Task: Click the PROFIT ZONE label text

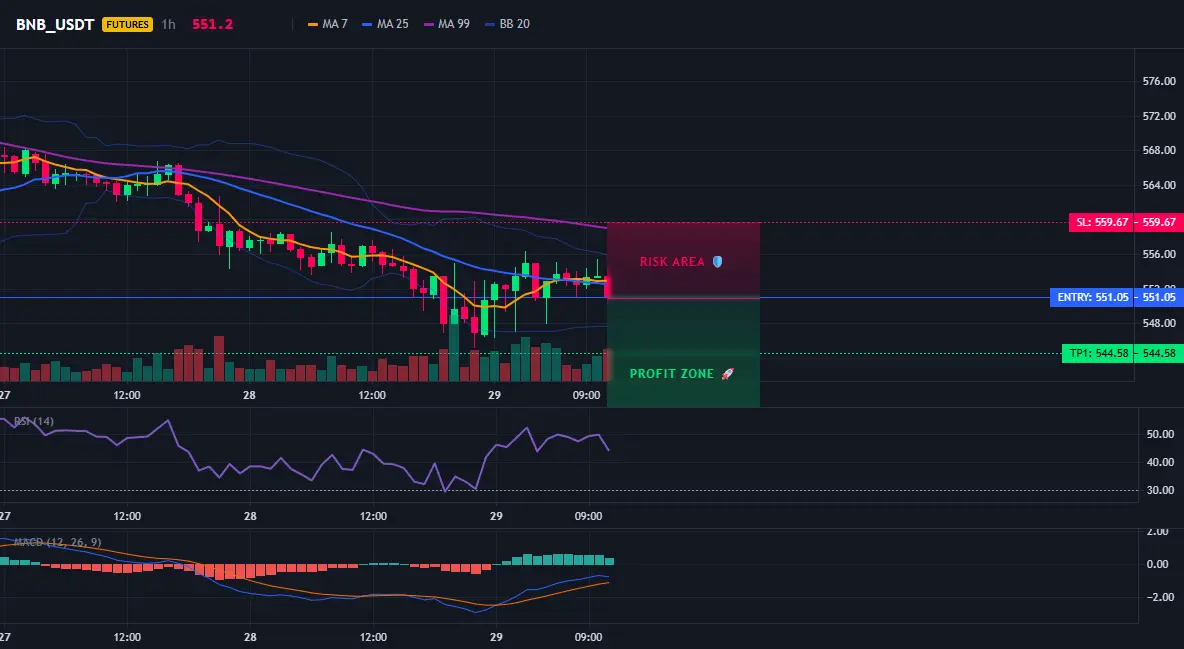Action: 671,373
